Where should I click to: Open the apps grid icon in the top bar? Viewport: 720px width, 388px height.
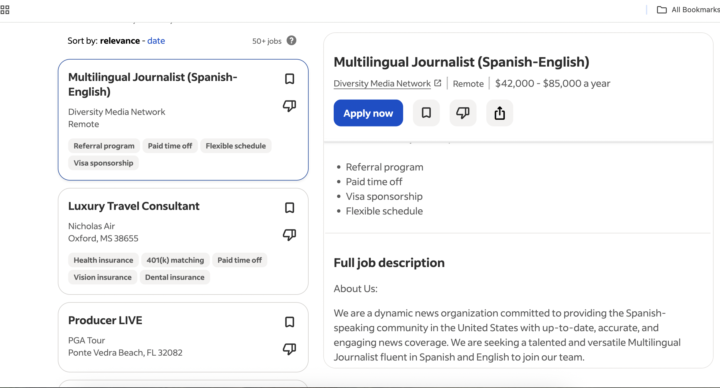(x=5, y=10)
